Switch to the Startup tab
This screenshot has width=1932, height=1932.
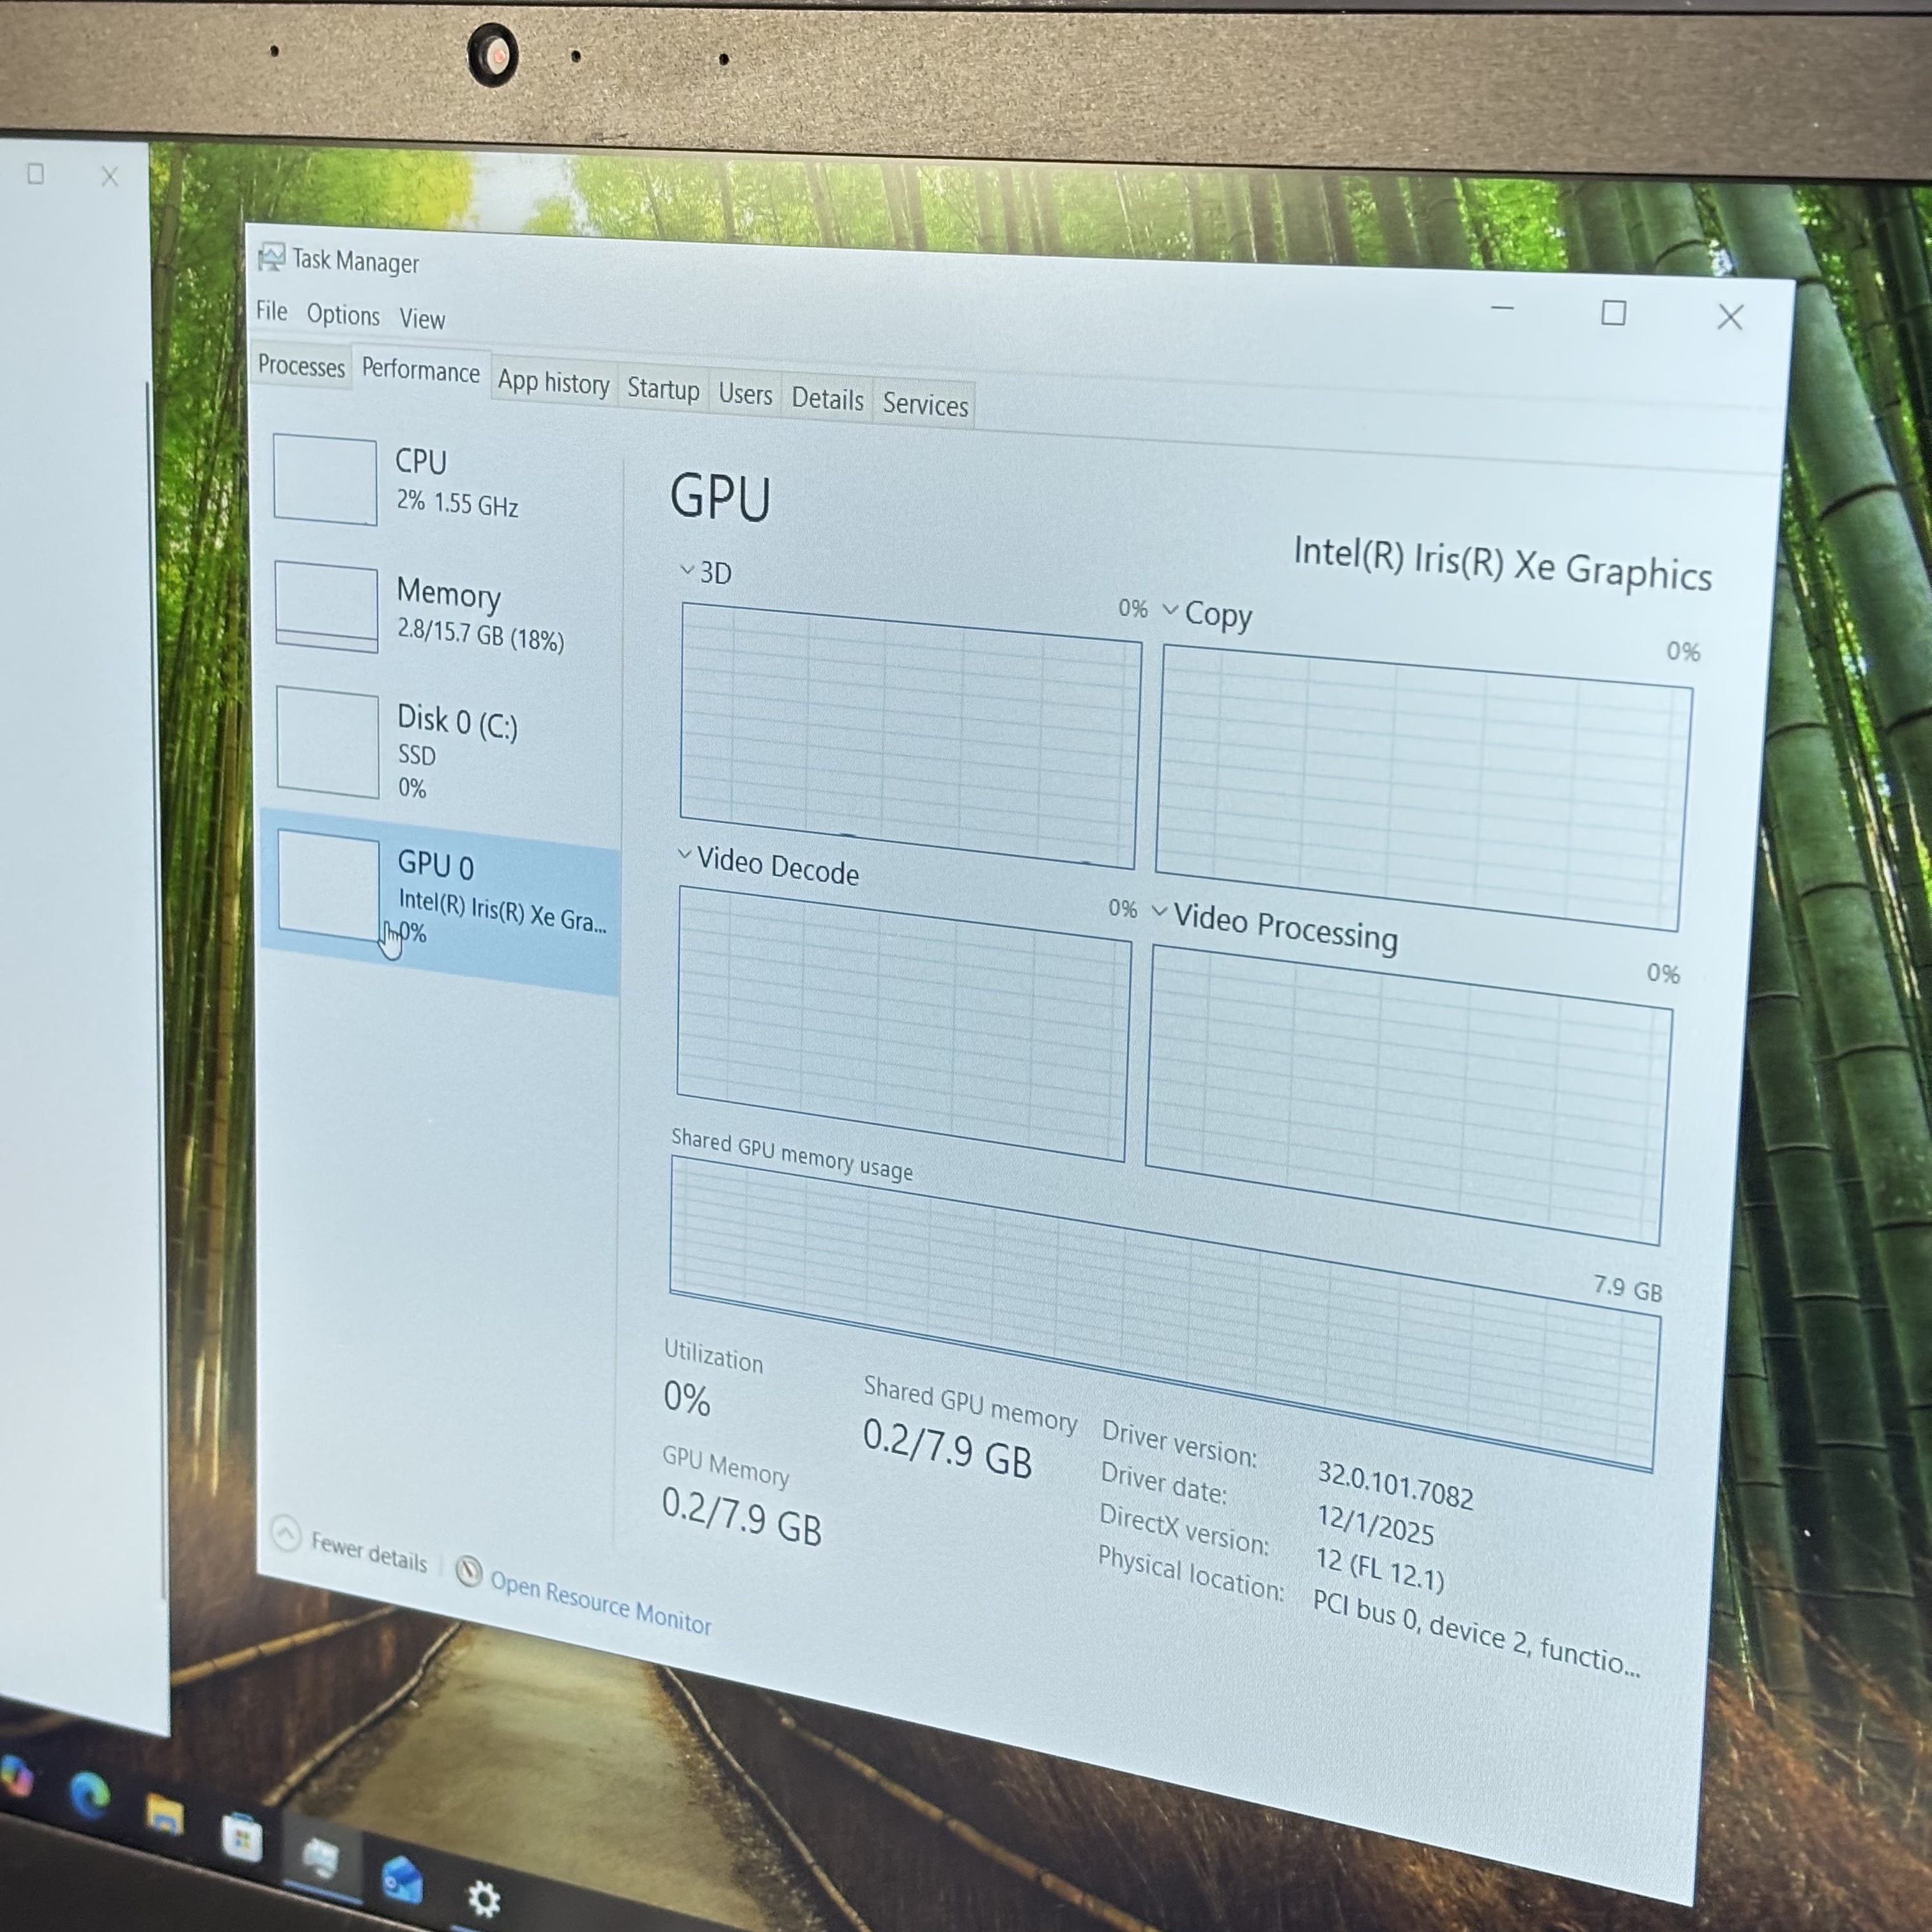point(663,389)
